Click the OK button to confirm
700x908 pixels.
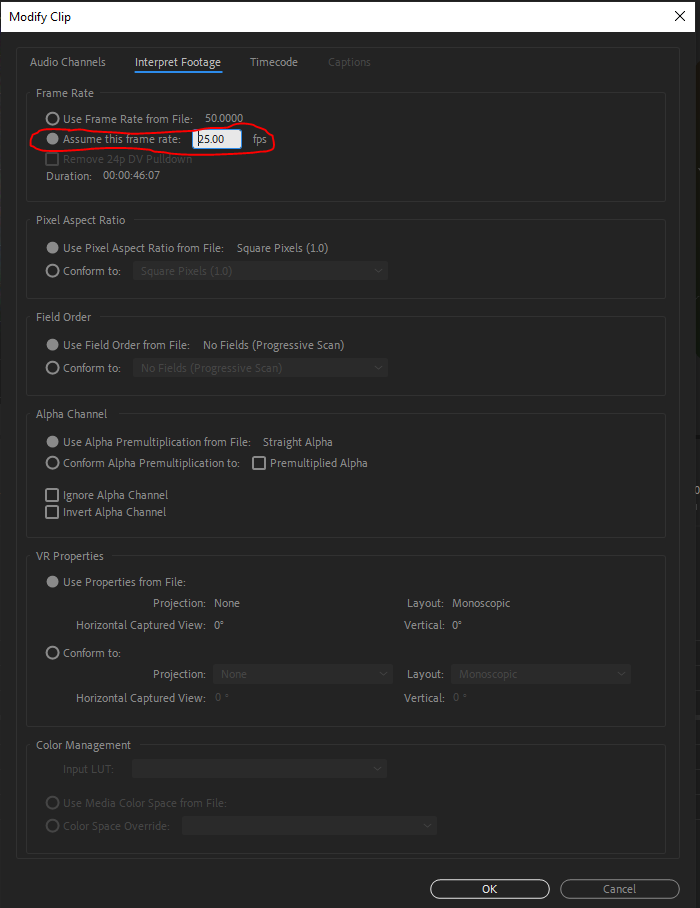coord(489,888)
